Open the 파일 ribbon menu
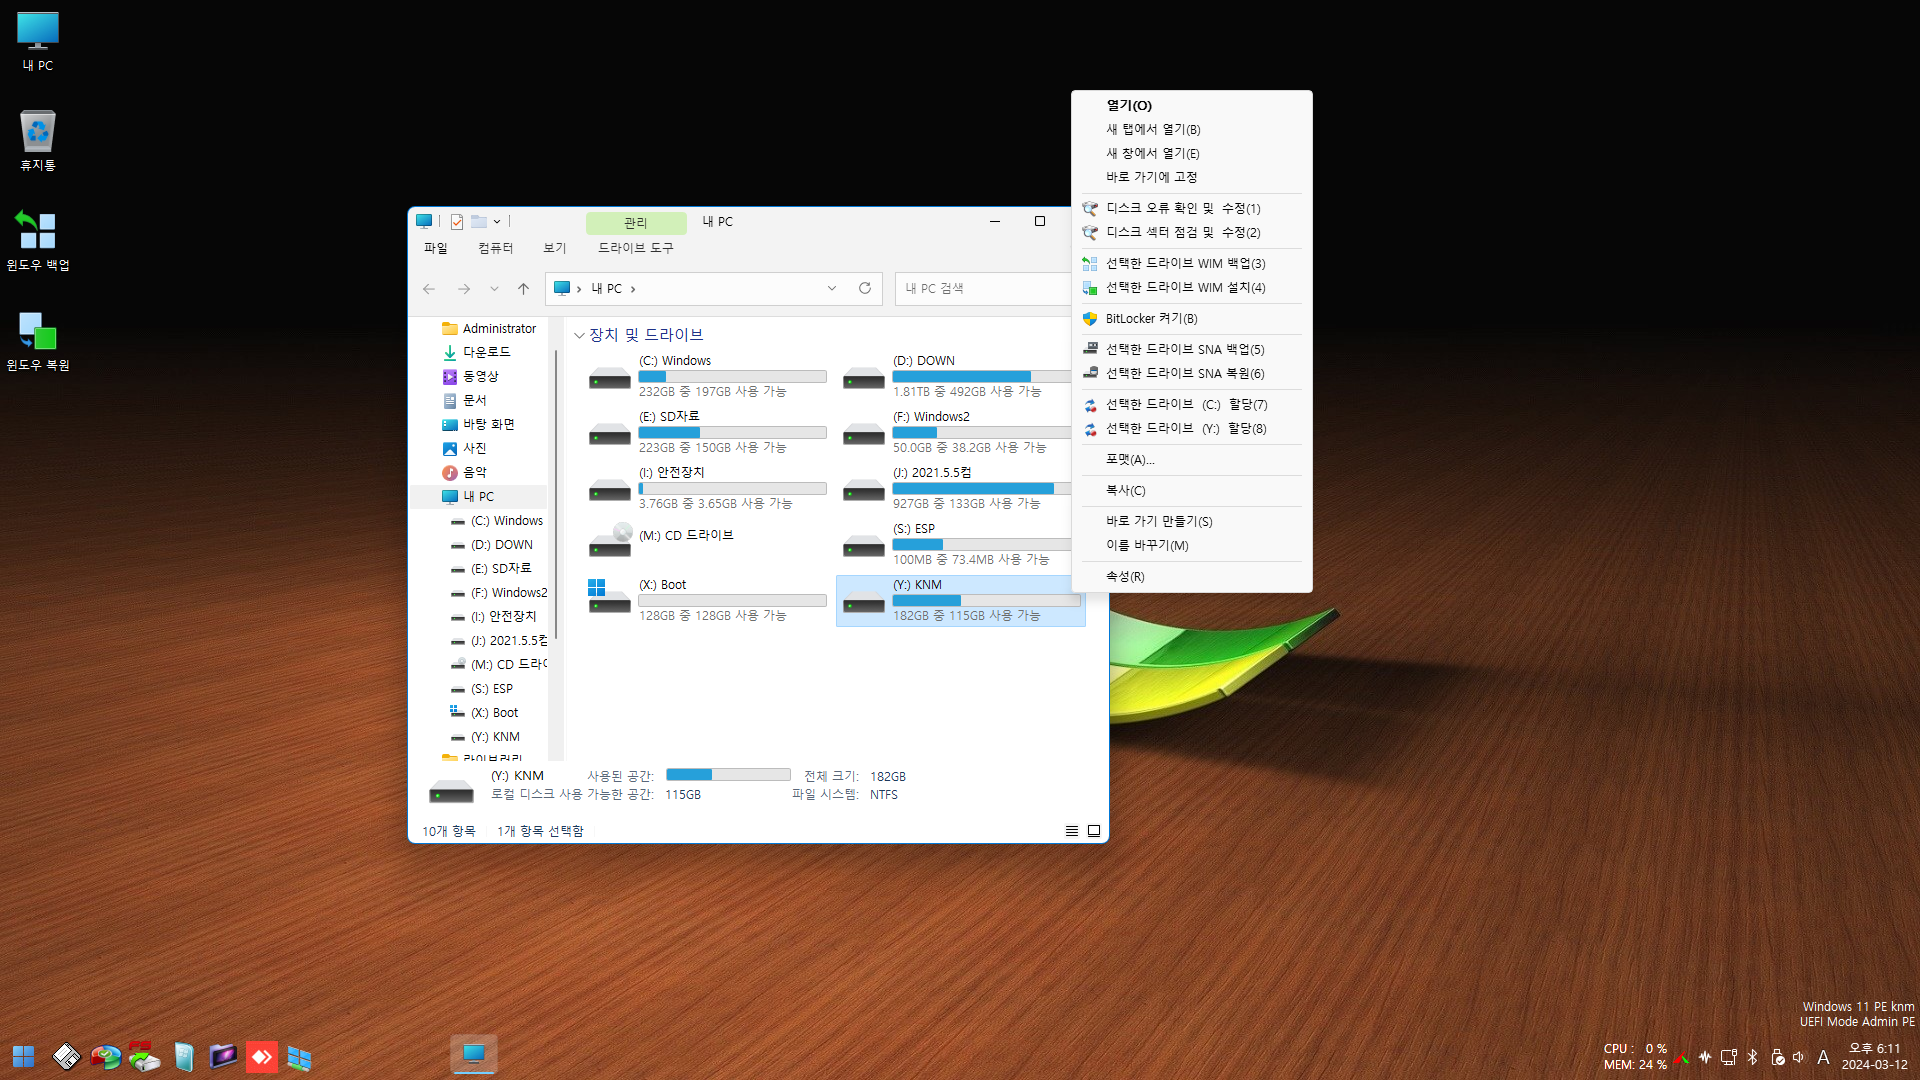Viewport: 1920px width, 1080px height. [435, 248]
